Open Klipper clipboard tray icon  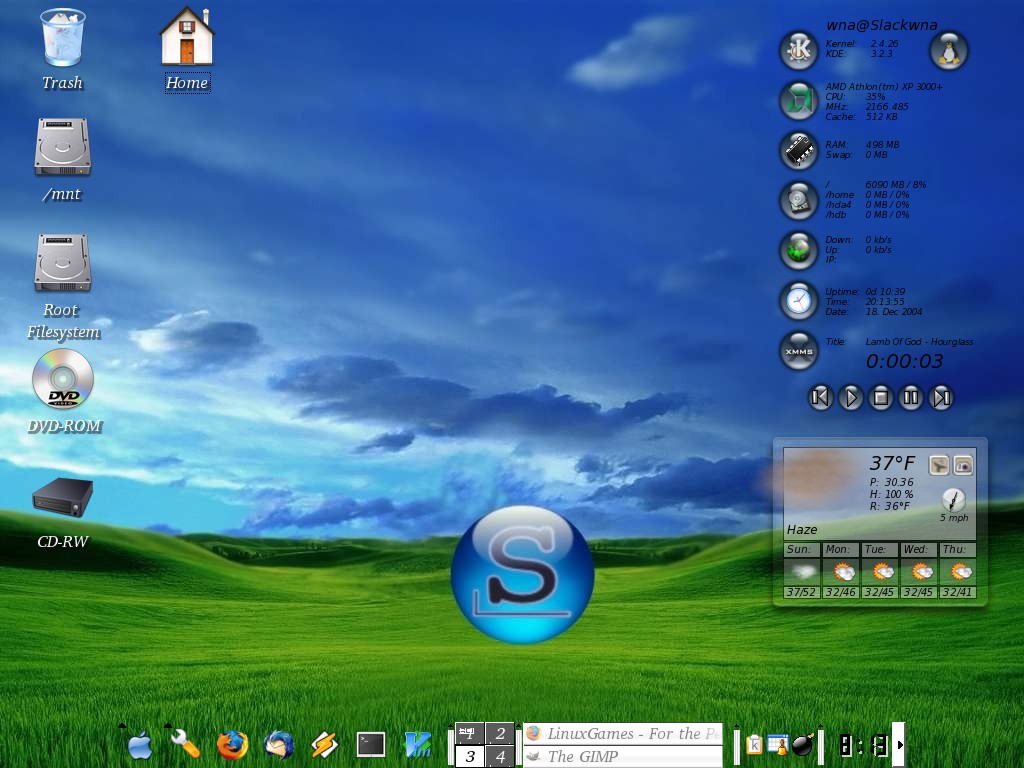point(754,744)
